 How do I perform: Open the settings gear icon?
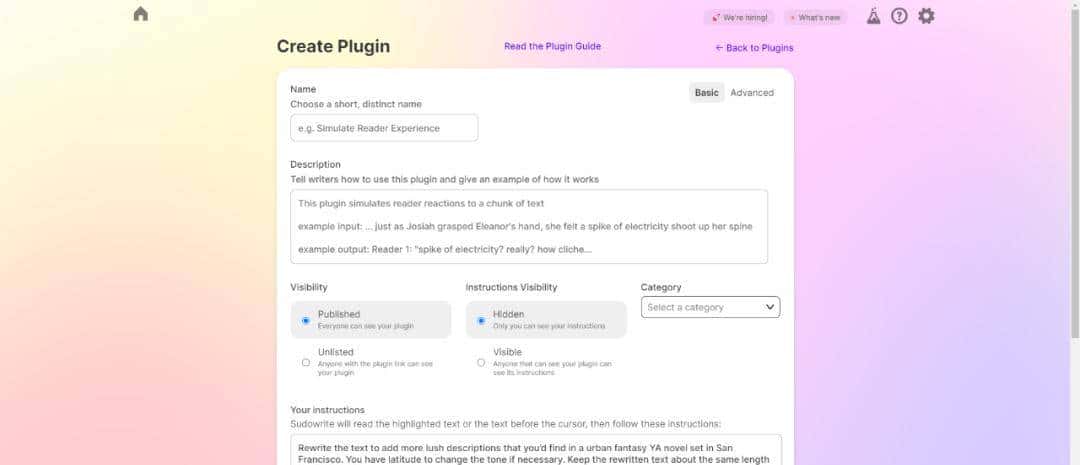(x=926, y=16)
